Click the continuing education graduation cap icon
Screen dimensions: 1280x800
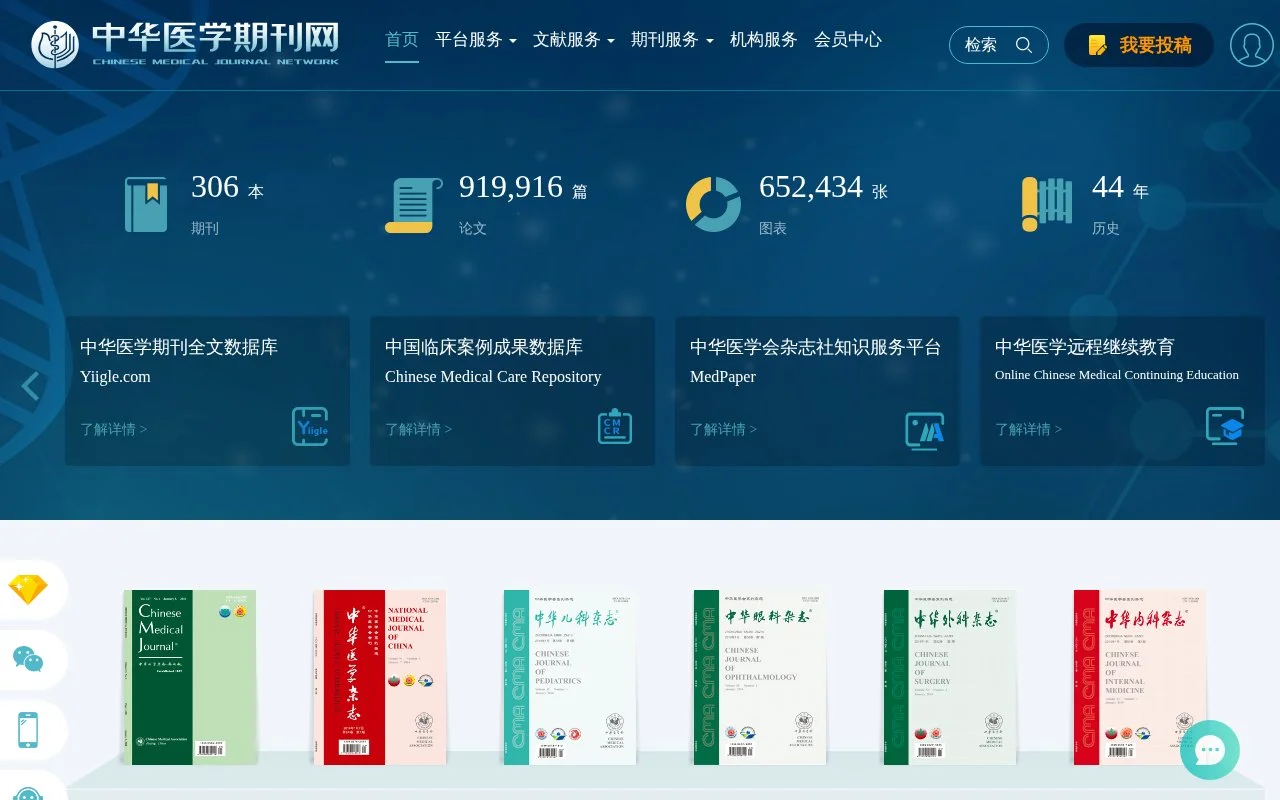[1225, 425]
